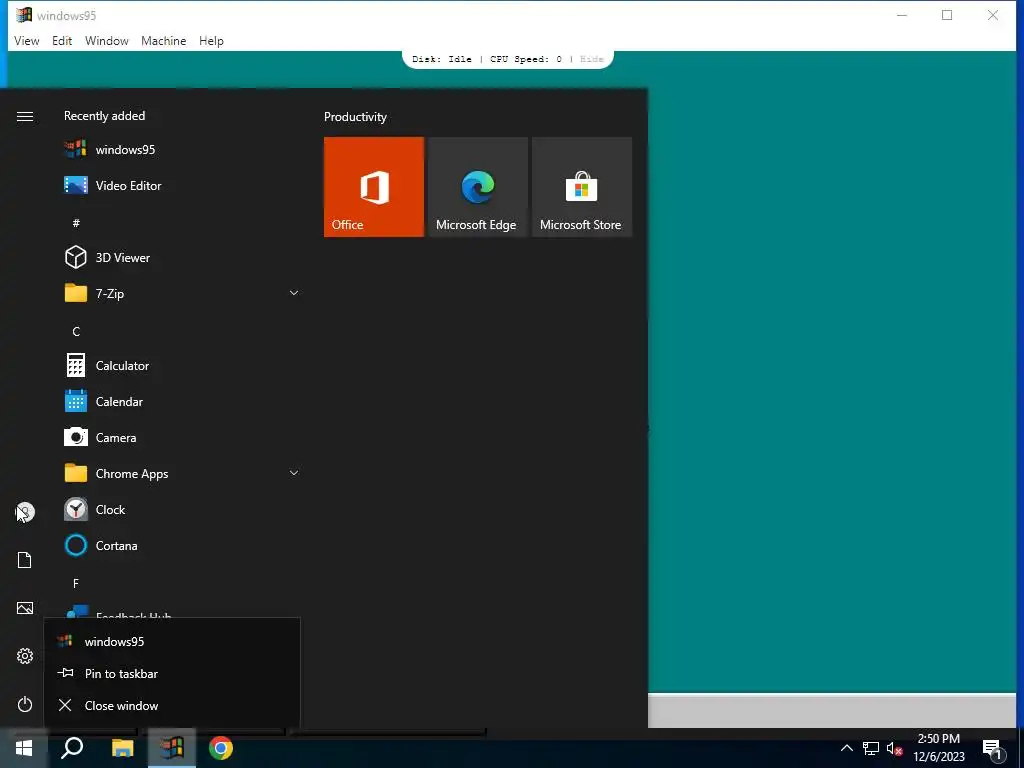Open the Microsoft Store tile
Screen dimensions: 1024x768
pyautogui.click(x=582, y=187)
